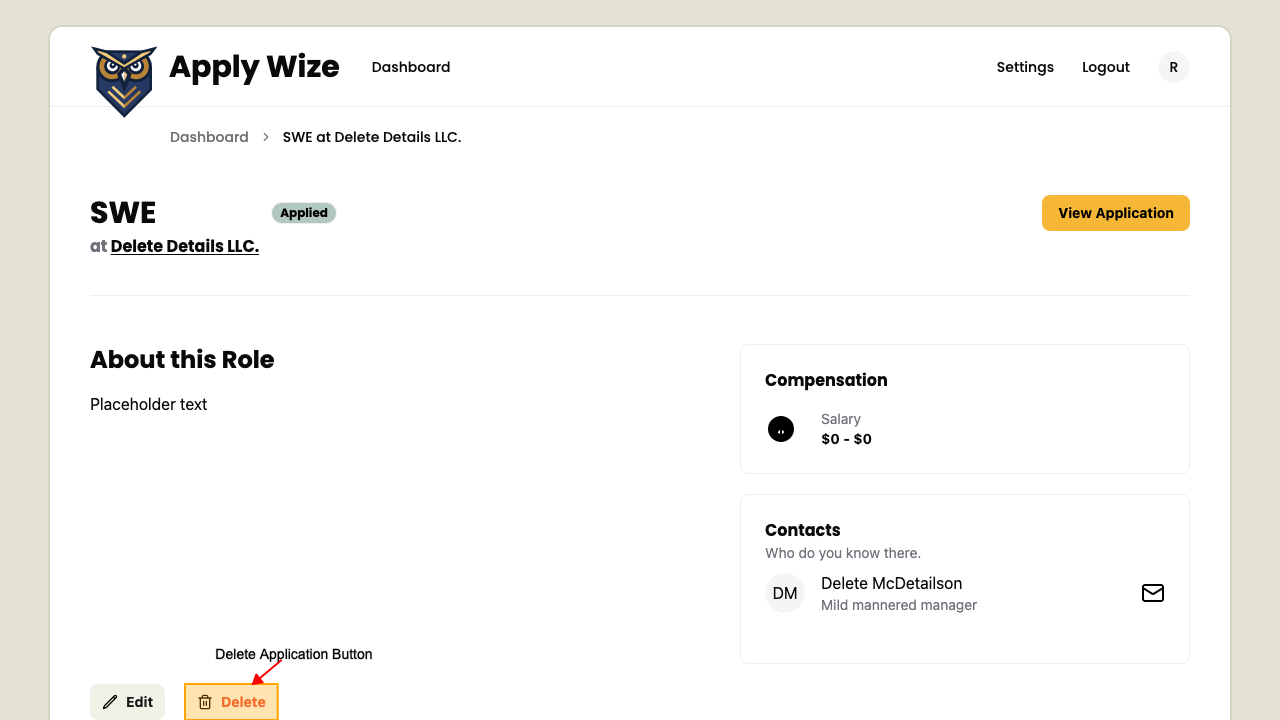Expand the About this Role section
Screen dimensions: 1280x720
(x=182, y=359)
